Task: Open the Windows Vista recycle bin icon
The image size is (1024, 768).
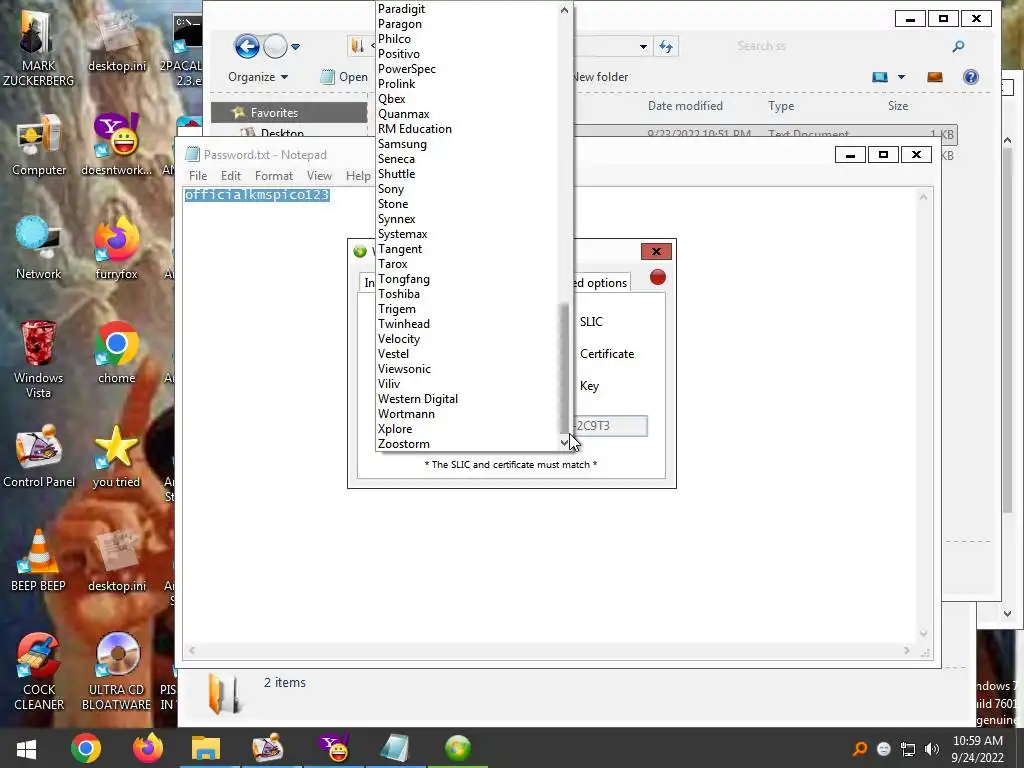Action: (x=38, y=359)
